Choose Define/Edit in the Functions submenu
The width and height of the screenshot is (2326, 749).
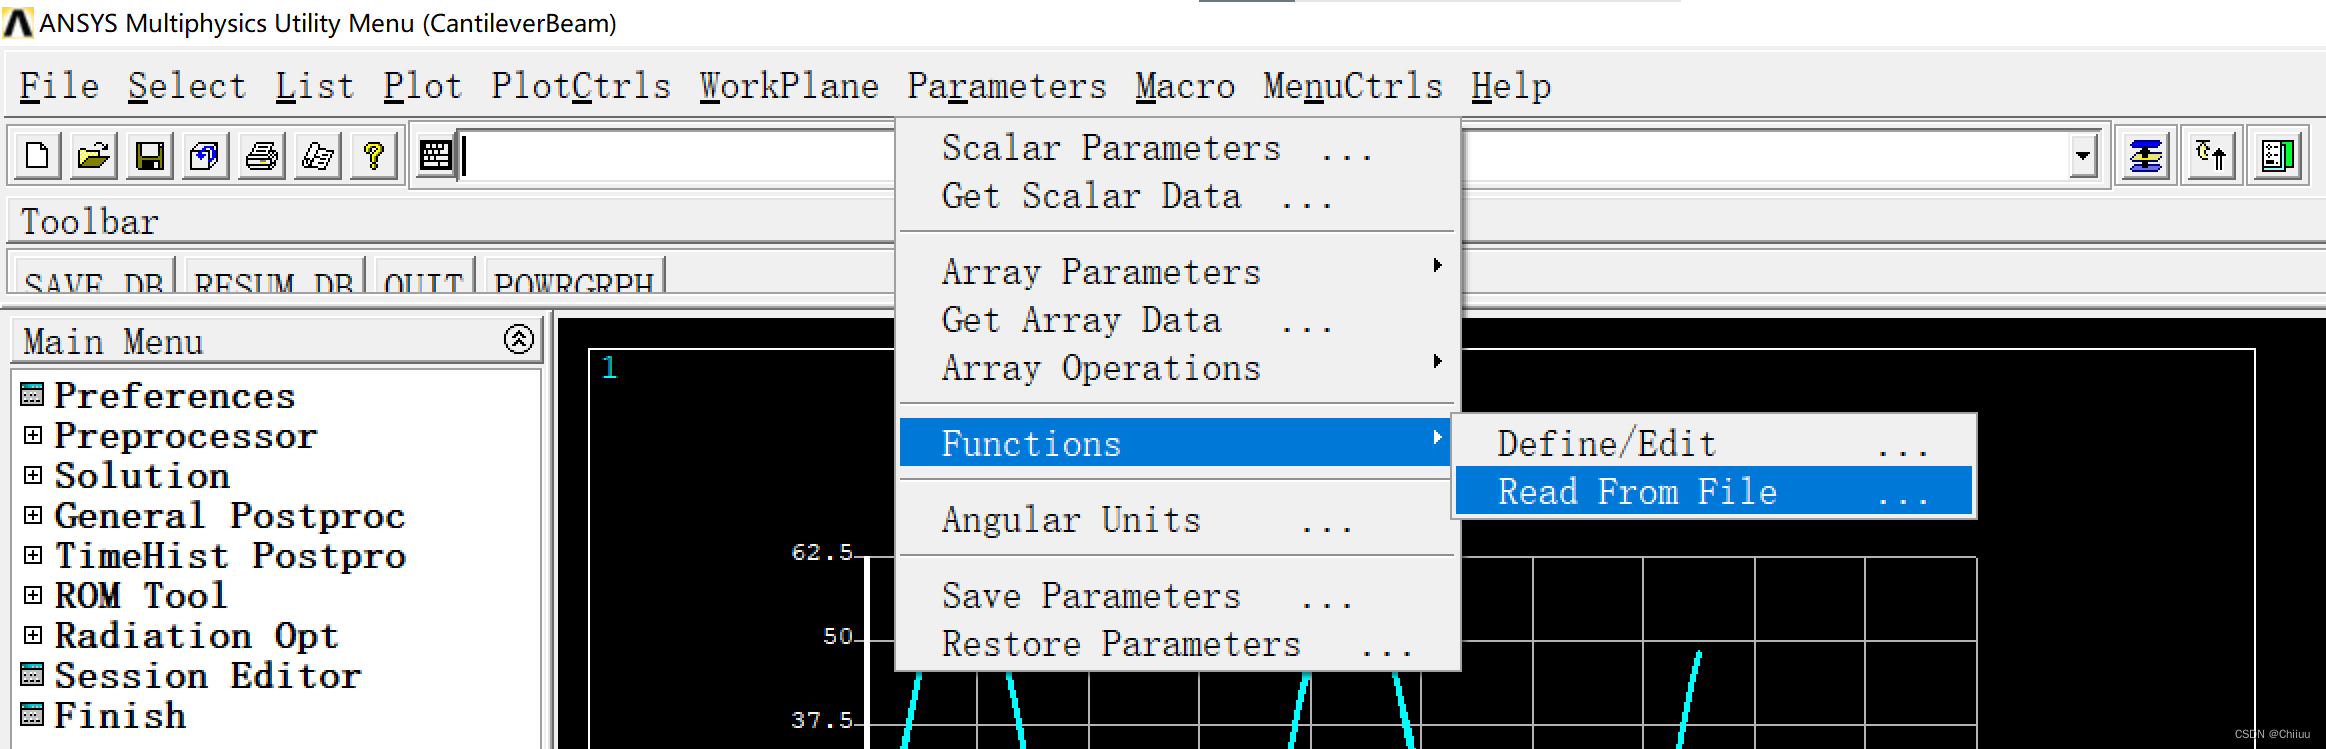1713,443
